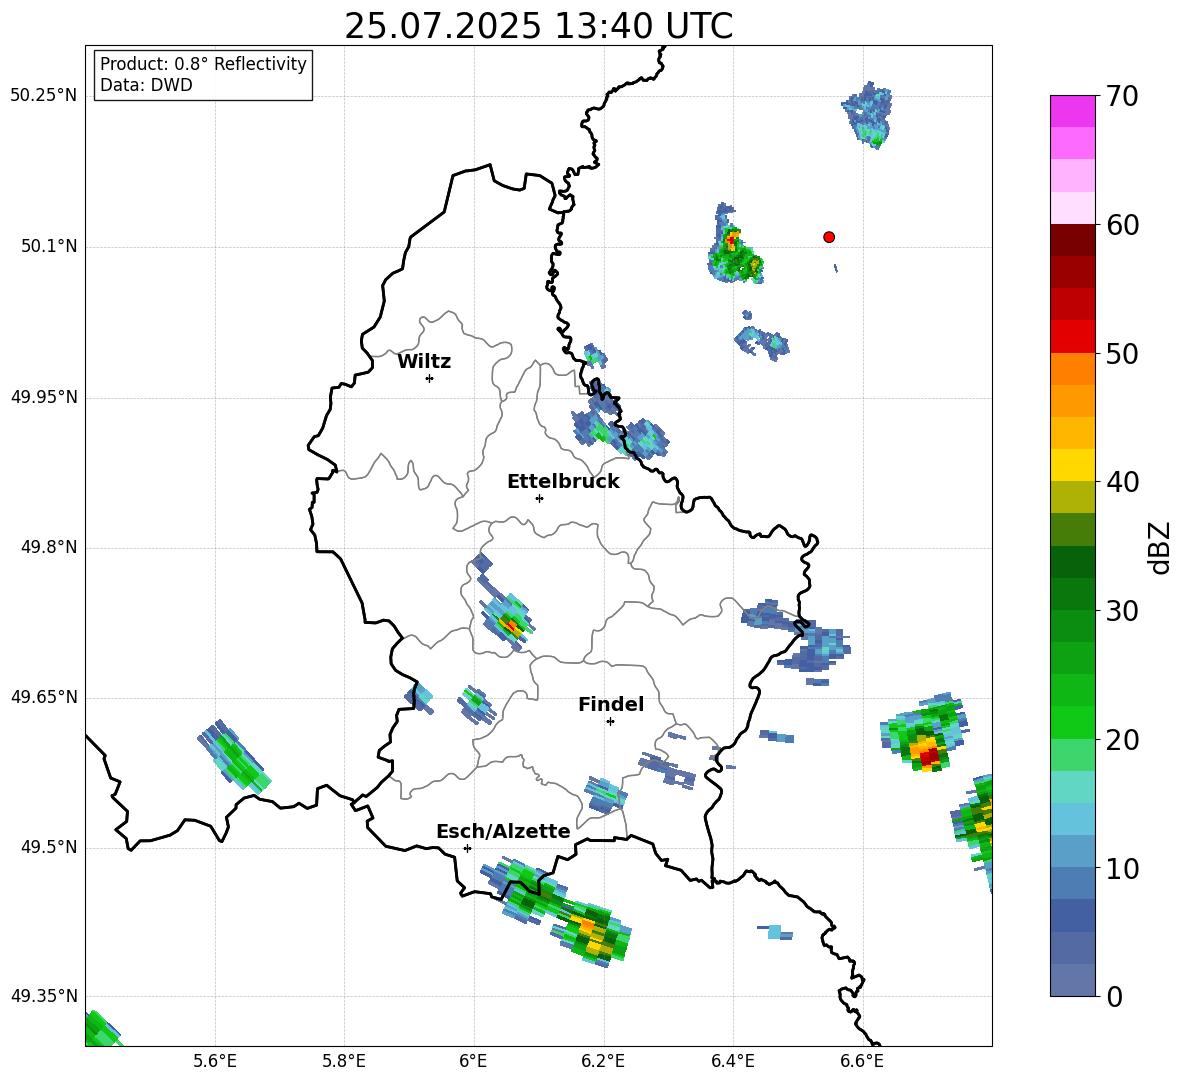This screenshot has width=1184, height=1081.
Task: Click the '6.6°E' longitude label
Action: pyautogui.click(x=862, y=1061)
